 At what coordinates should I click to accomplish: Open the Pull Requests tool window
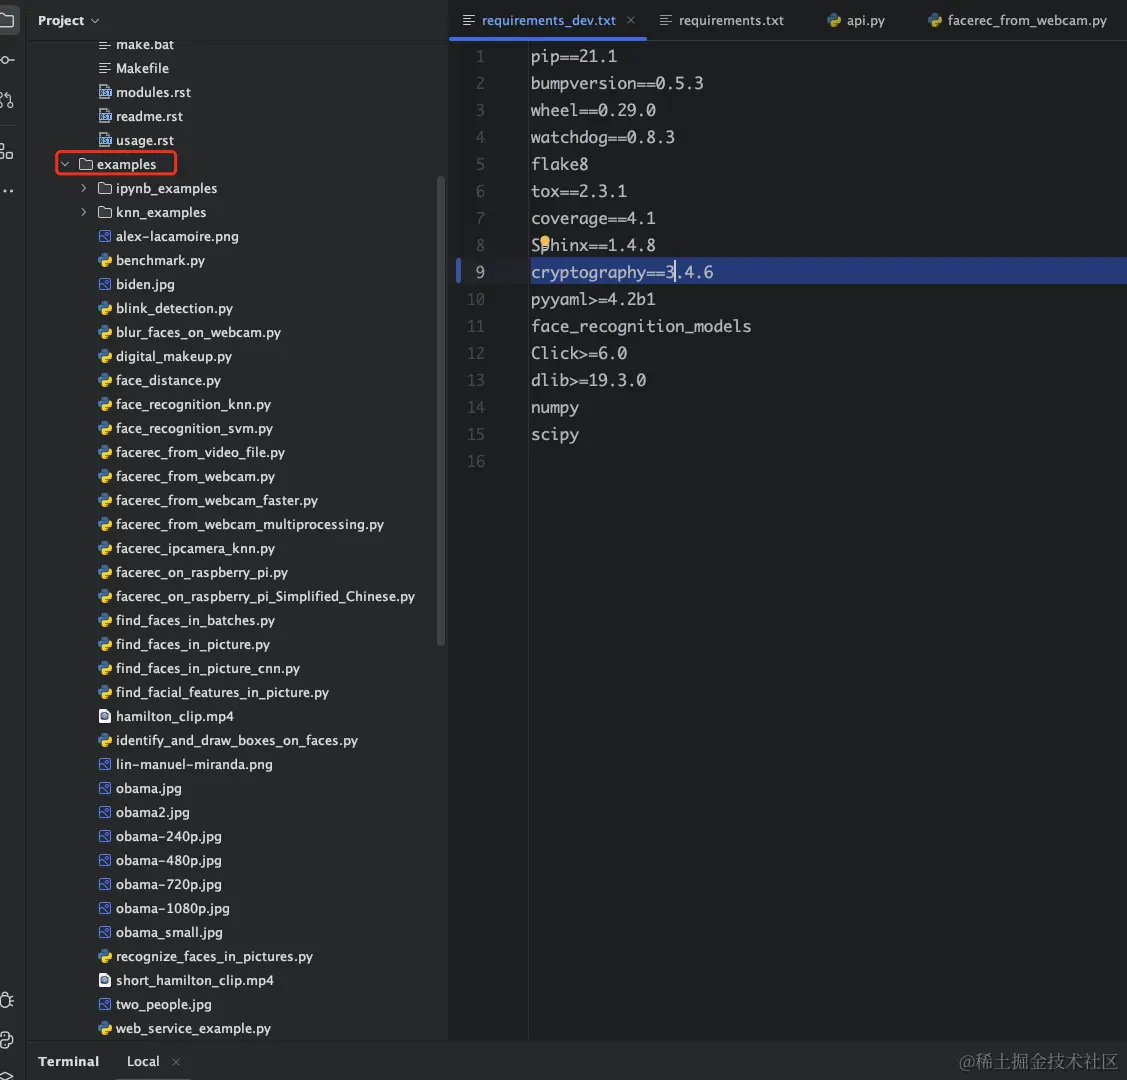[7, 100]
